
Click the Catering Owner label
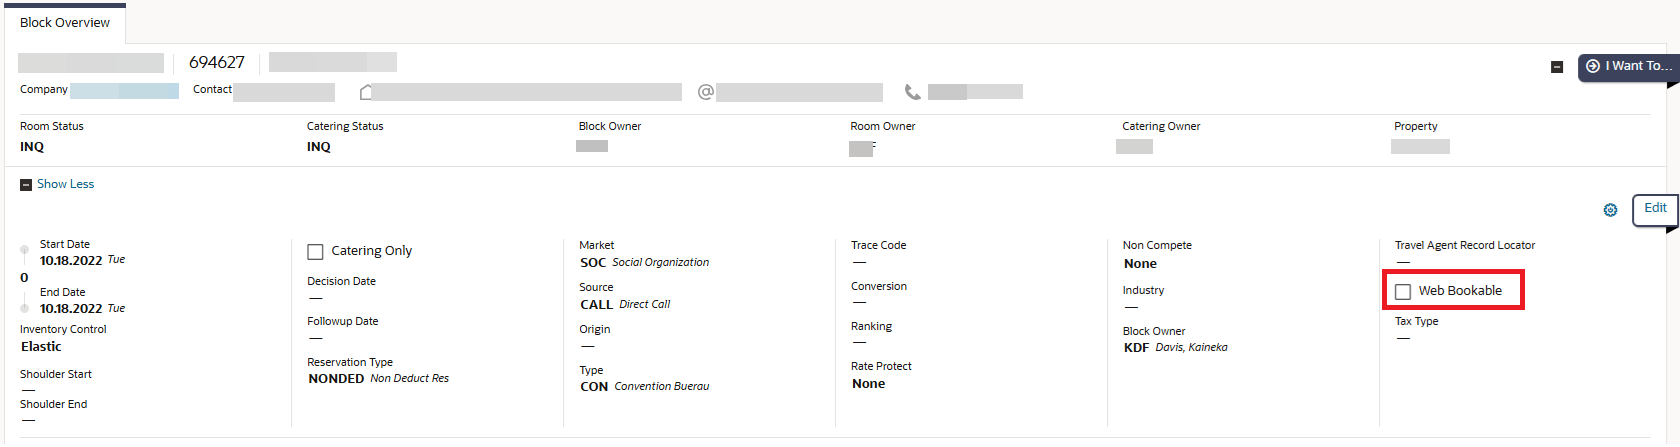tap(1161, 126)
